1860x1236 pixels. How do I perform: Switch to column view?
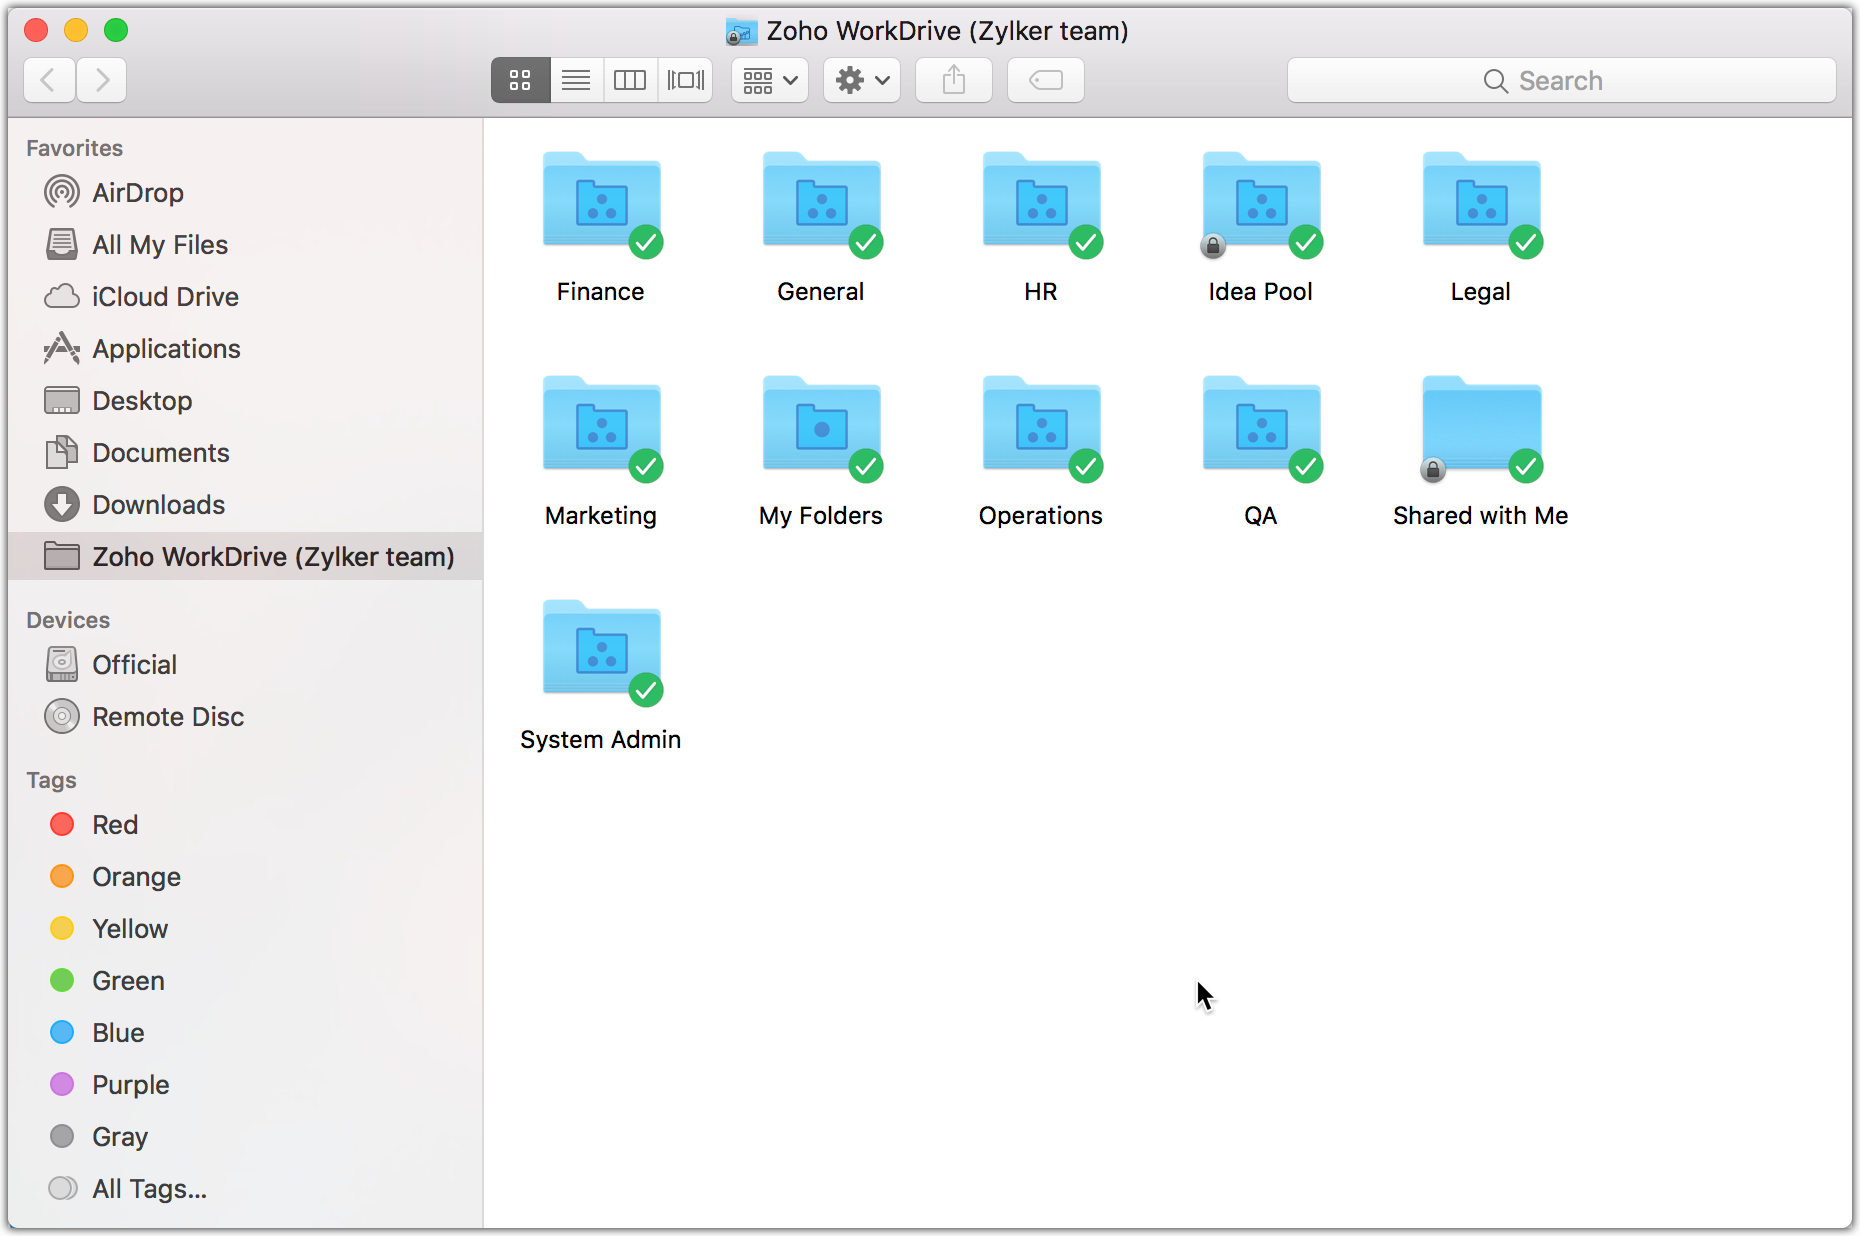630,80
